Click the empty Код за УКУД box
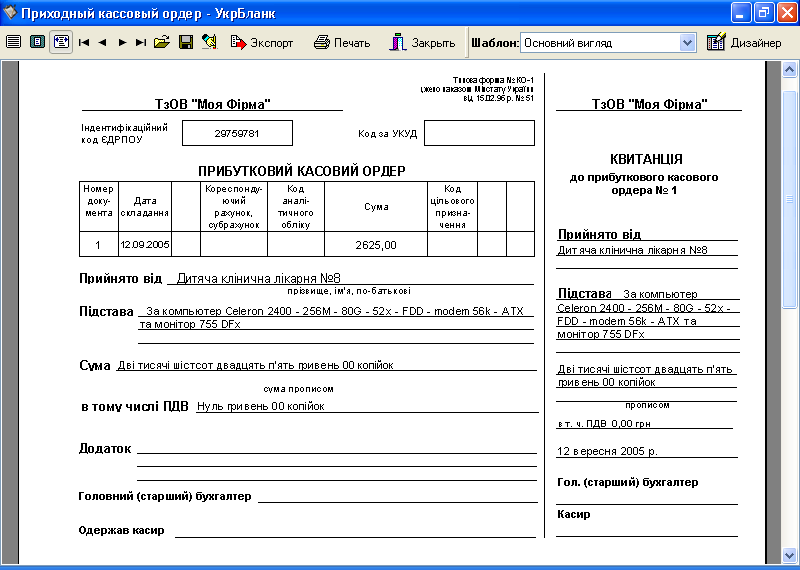This screenshot has height=570, width=800. pos(479,133)
